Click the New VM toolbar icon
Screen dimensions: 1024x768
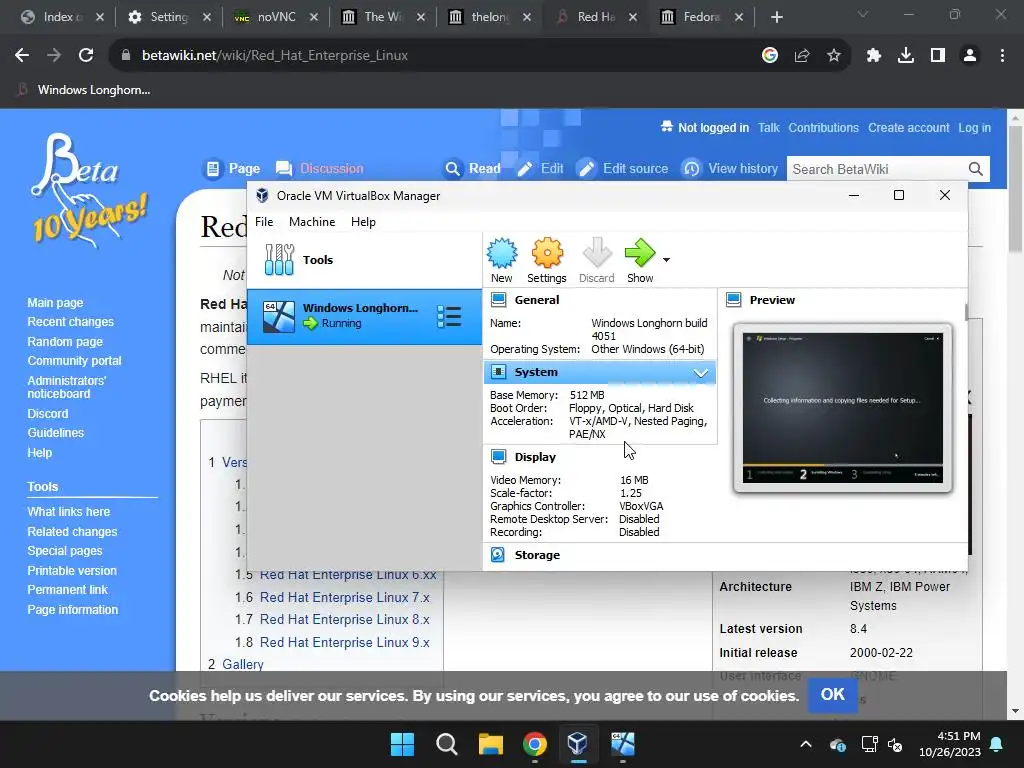(502, 260)
